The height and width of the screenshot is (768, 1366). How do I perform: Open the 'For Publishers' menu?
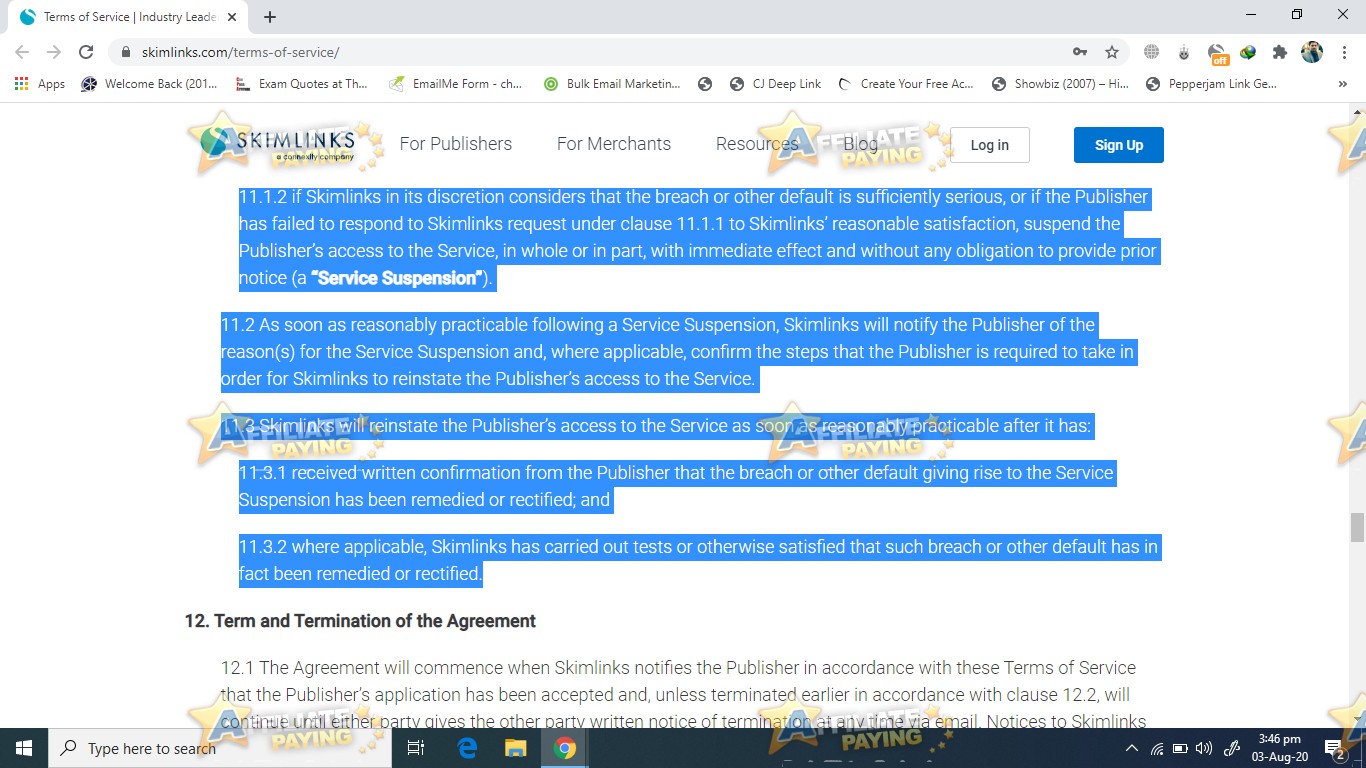(456, 144)
